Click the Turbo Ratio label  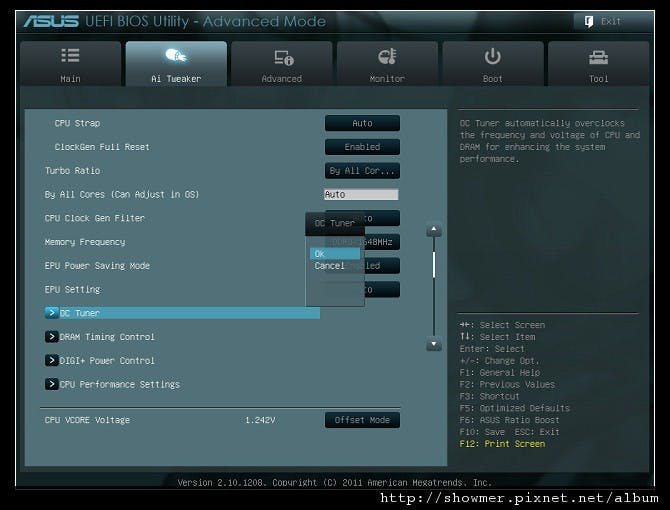coord(73,171)
